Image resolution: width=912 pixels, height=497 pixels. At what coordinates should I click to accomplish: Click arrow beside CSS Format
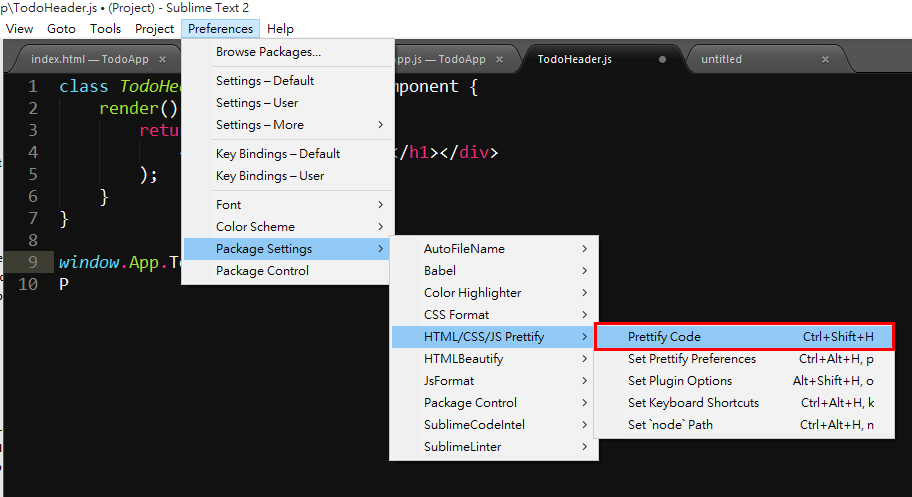[x=585, y=315]
